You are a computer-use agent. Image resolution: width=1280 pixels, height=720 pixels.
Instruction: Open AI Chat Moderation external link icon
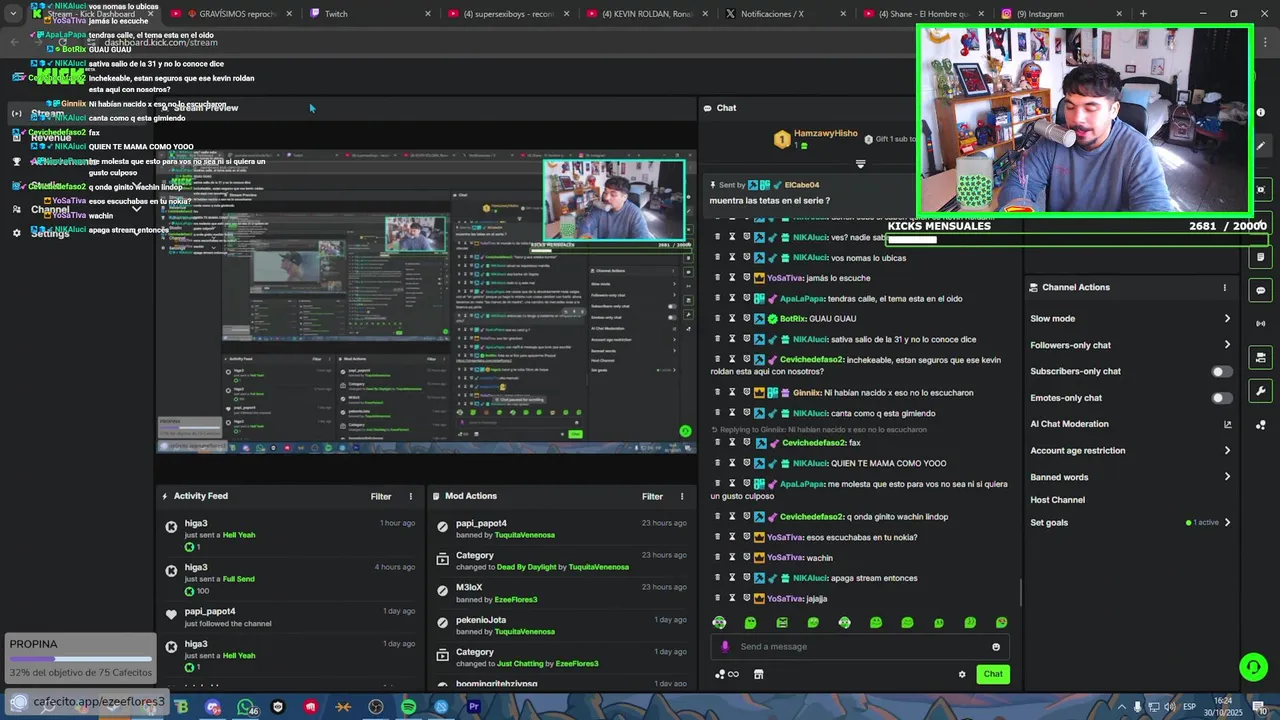coord(1227,424)
